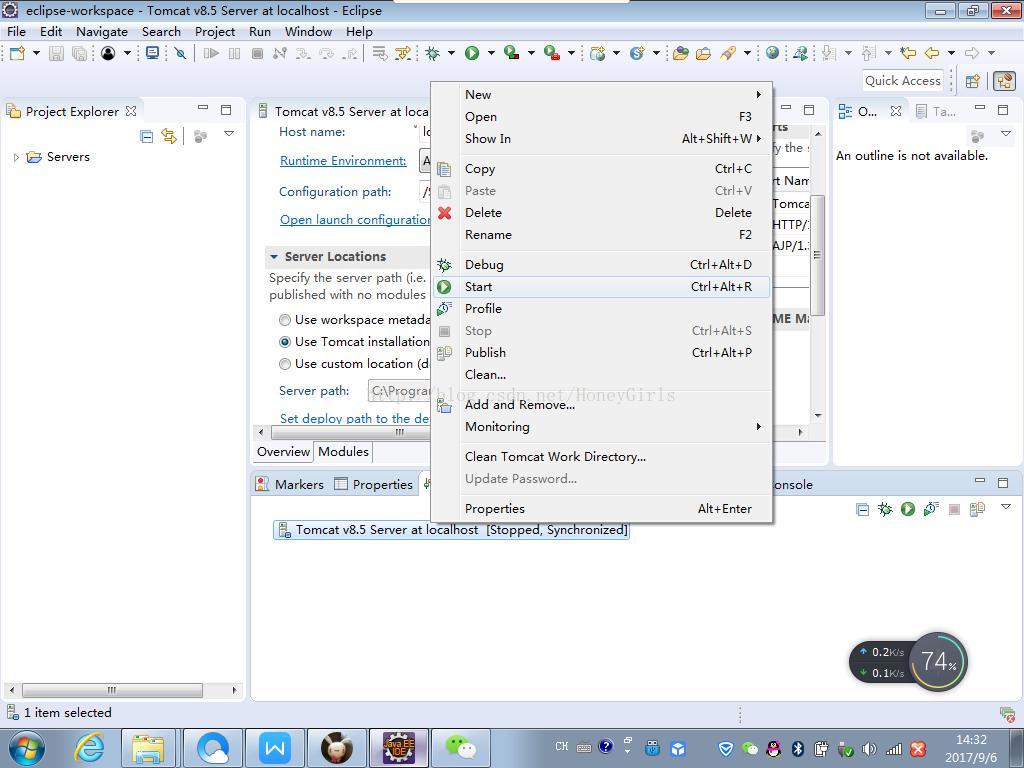
Task: Choose Debug from the context menu
Action: (x=601, y=264)
